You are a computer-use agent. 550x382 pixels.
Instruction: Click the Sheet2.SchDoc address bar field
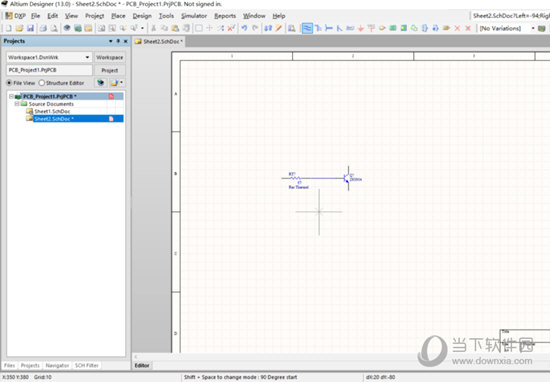click(x=510, y=16)
